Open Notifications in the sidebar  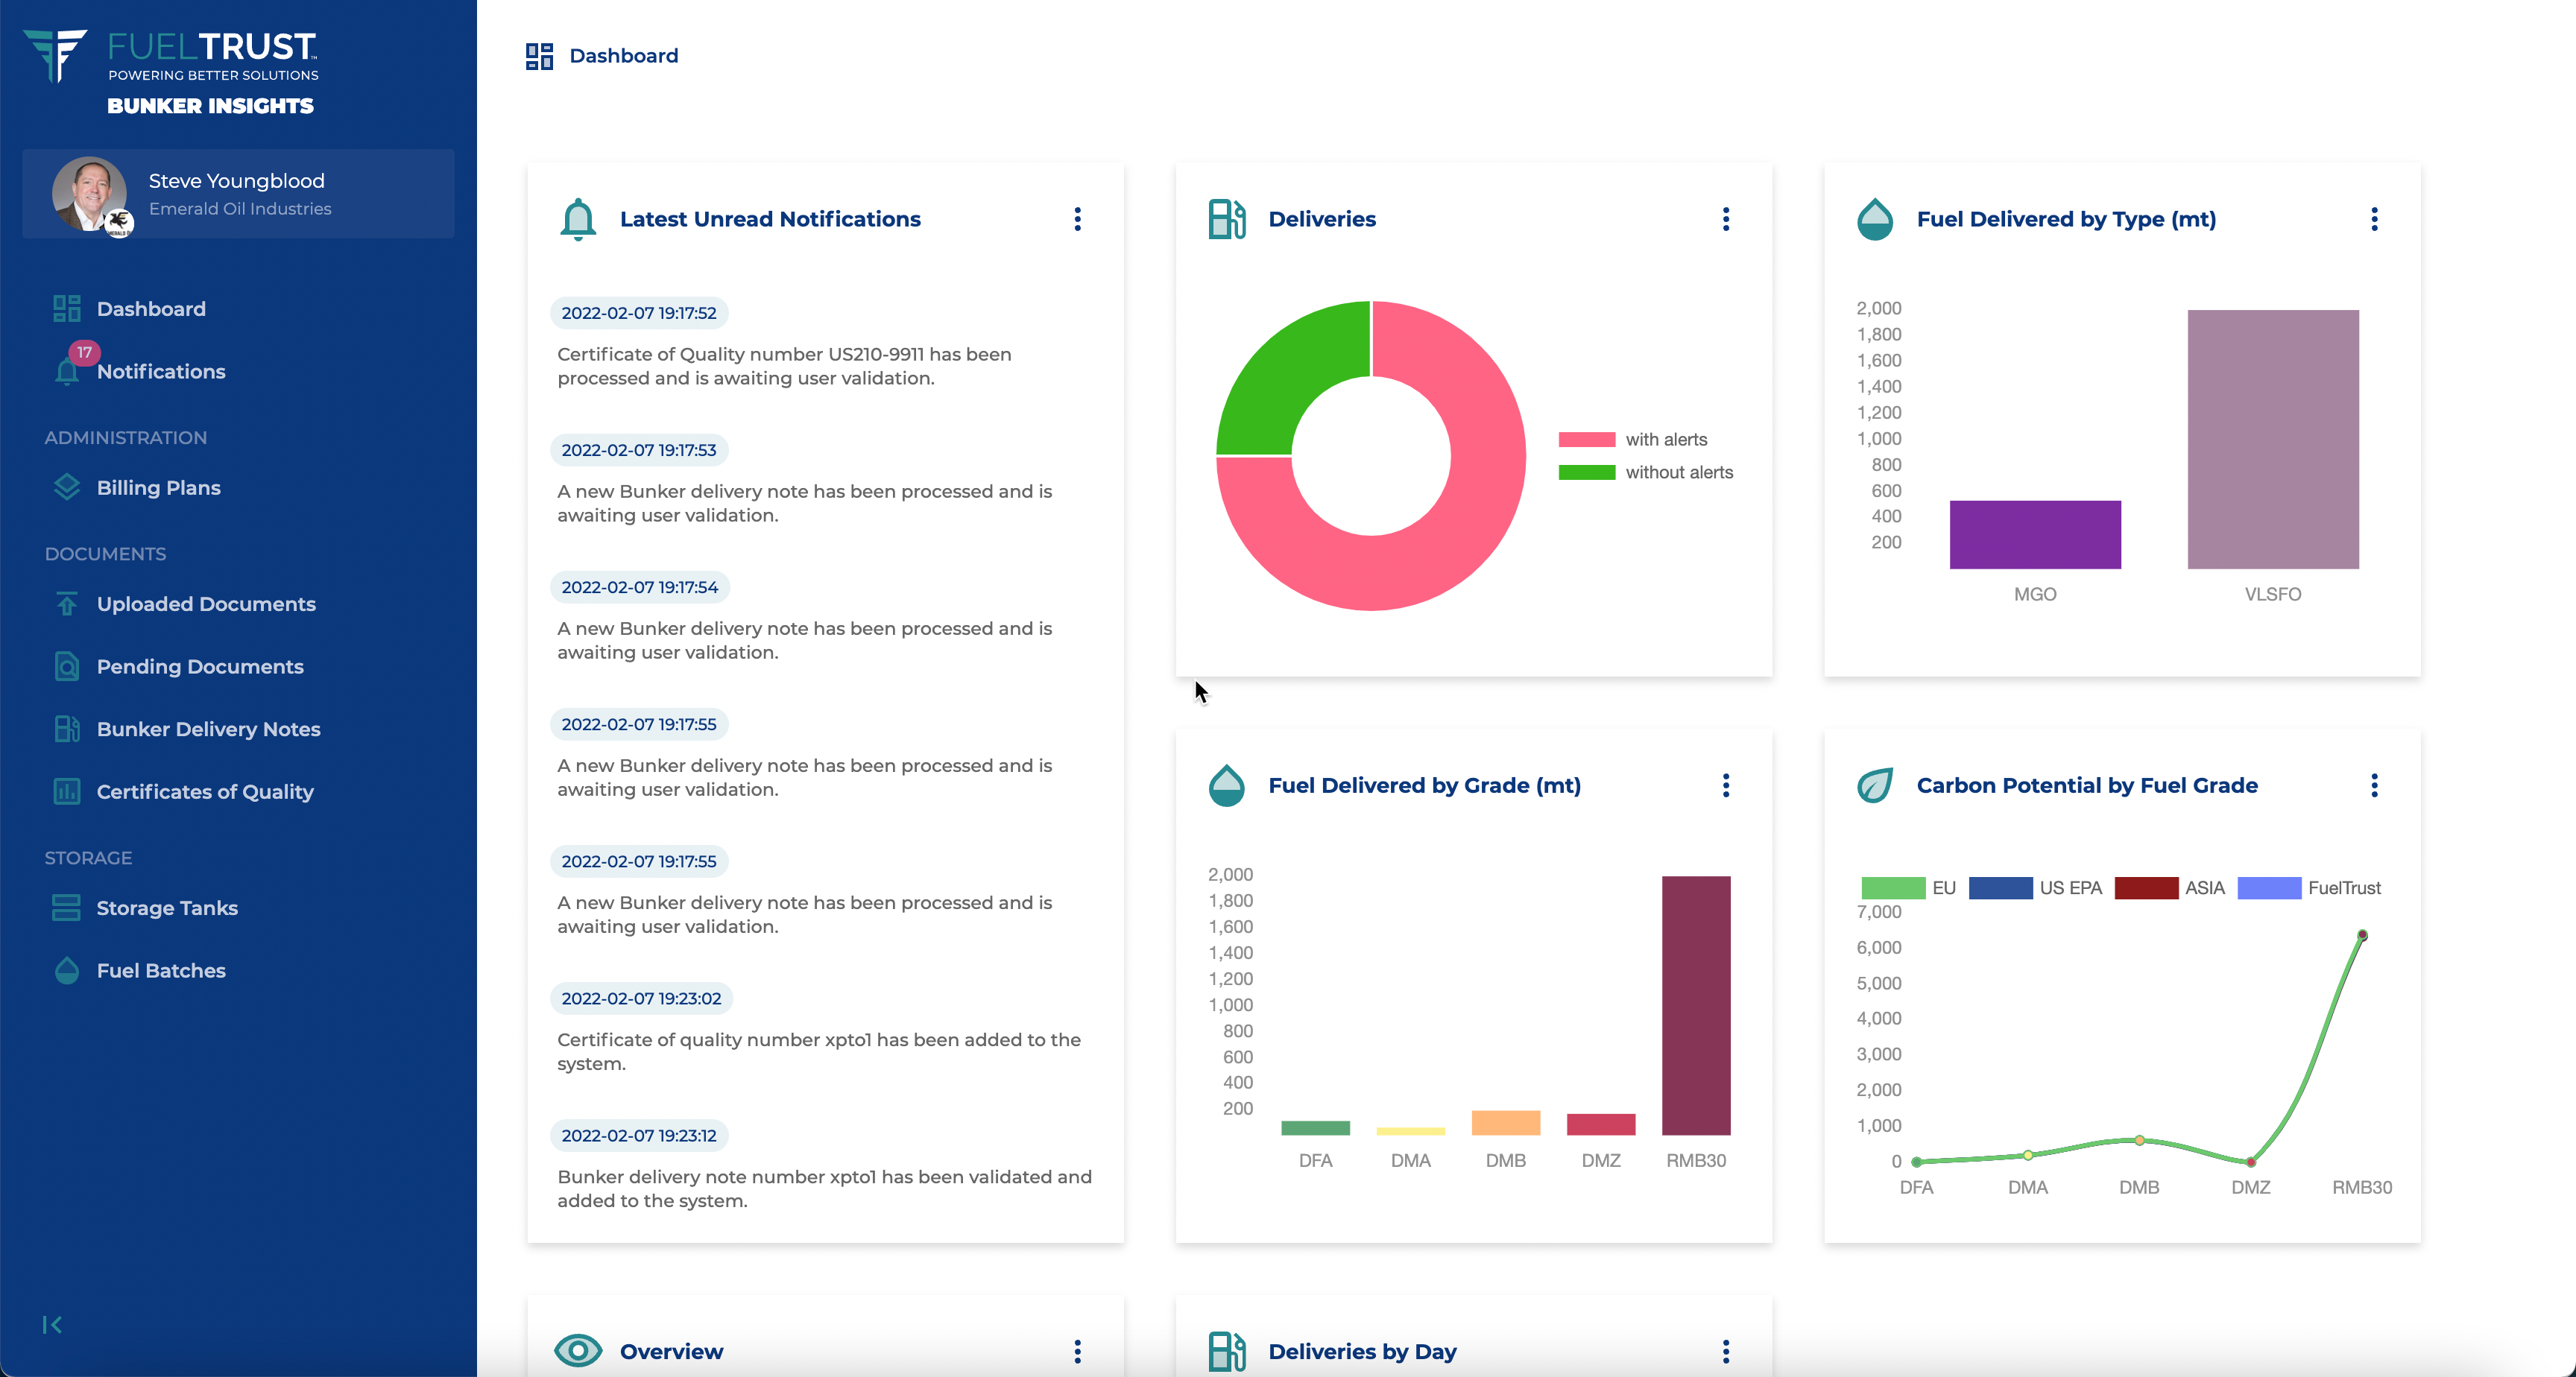point(161,372)
